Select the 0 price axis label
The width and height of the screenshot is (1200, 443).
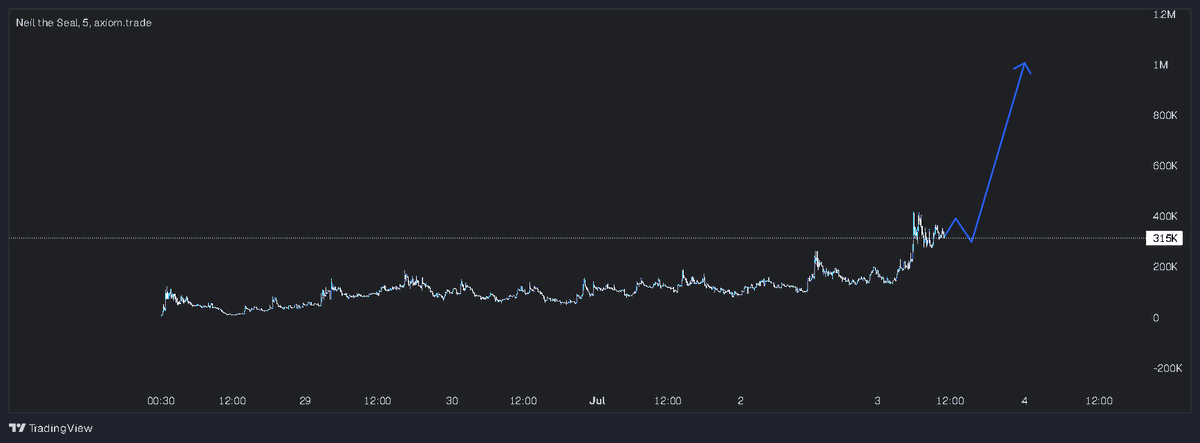click(1156, 318)
